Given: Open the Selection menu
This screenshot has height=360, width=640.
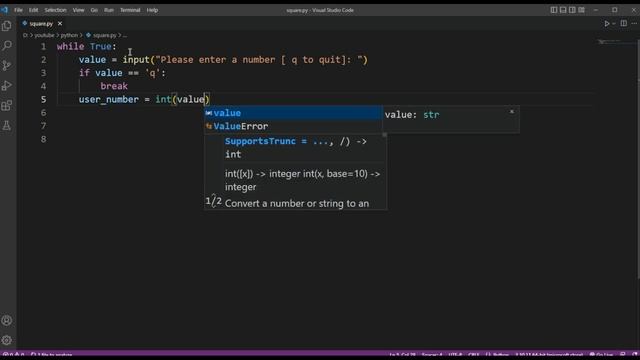Looking at the screenshot, I should pos(55,10).
